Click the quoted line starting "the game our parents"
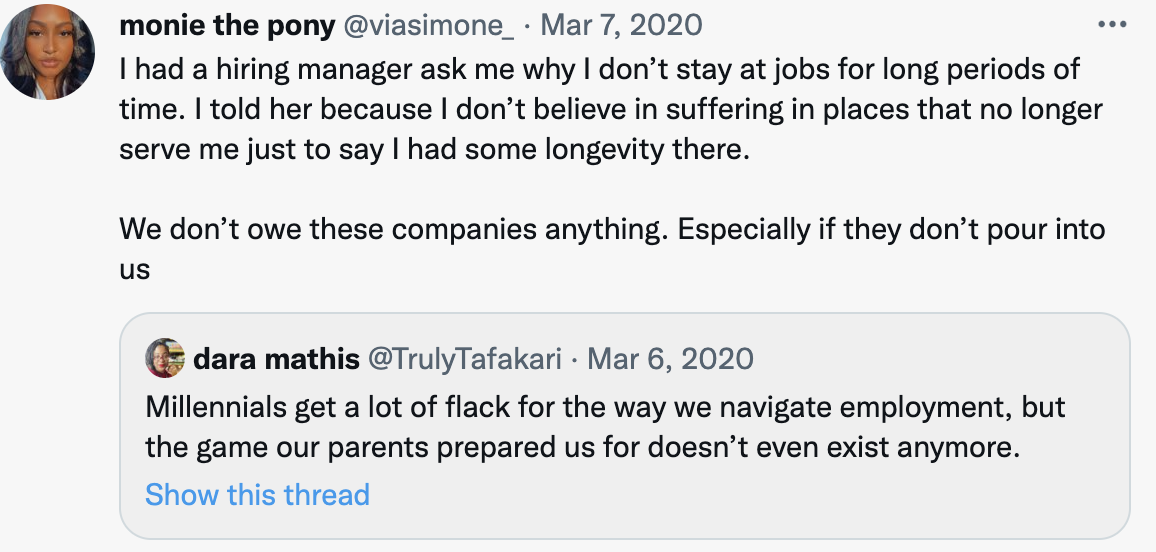 coord(581,447)
